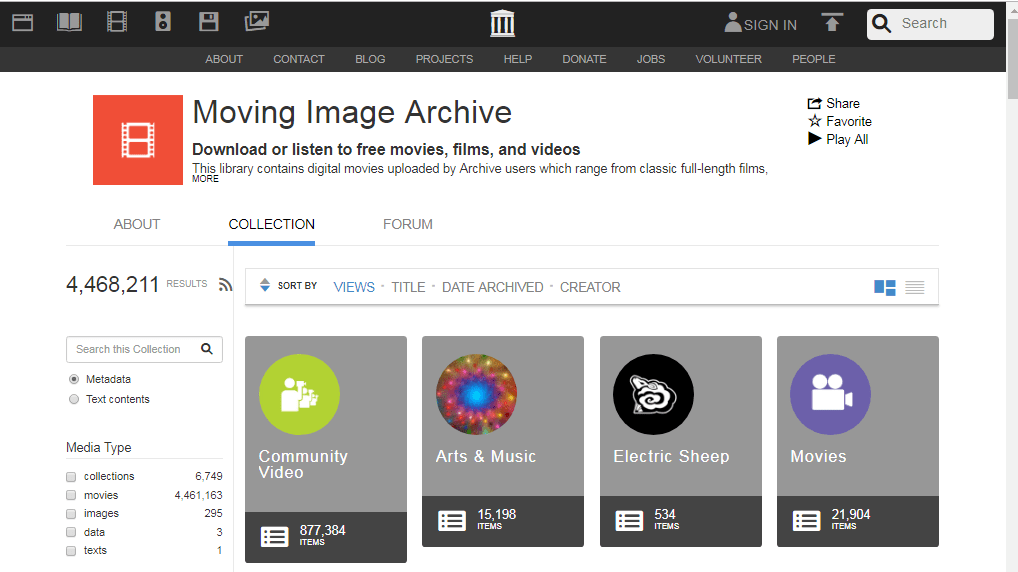Switch to tile grid view
The height and width of the screenshot is (572, 1018).
(885, 287)
